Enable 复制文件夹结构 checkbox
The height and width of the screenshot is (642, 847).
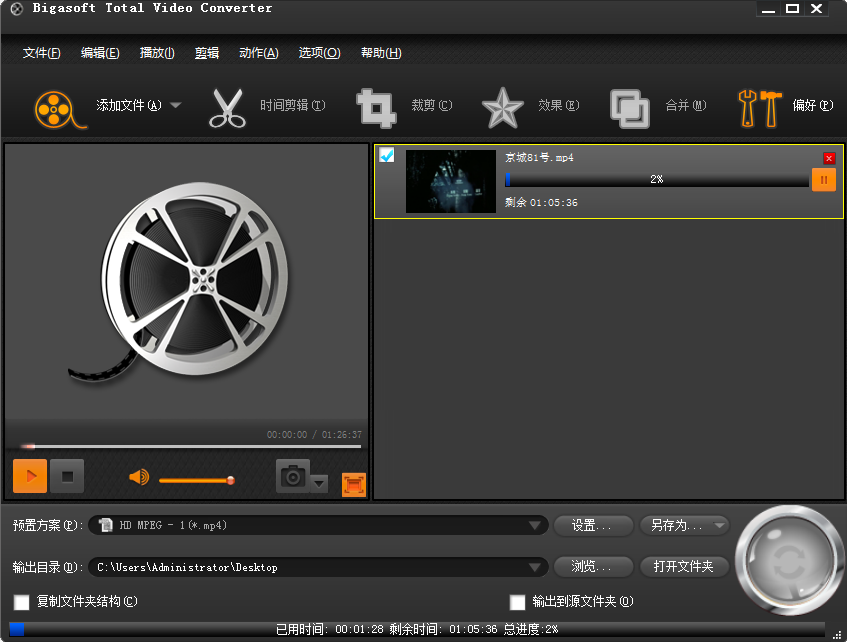point(21,602)
